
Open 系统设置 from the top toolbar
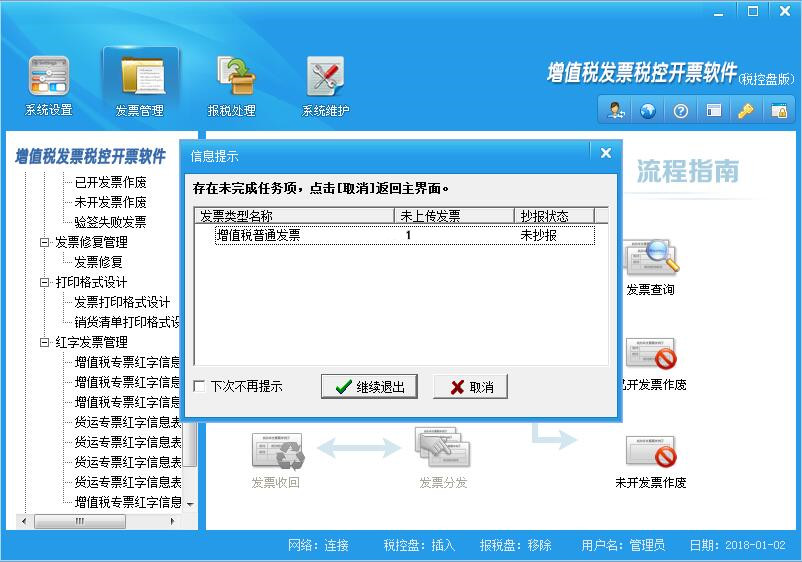tap(49, 86)
